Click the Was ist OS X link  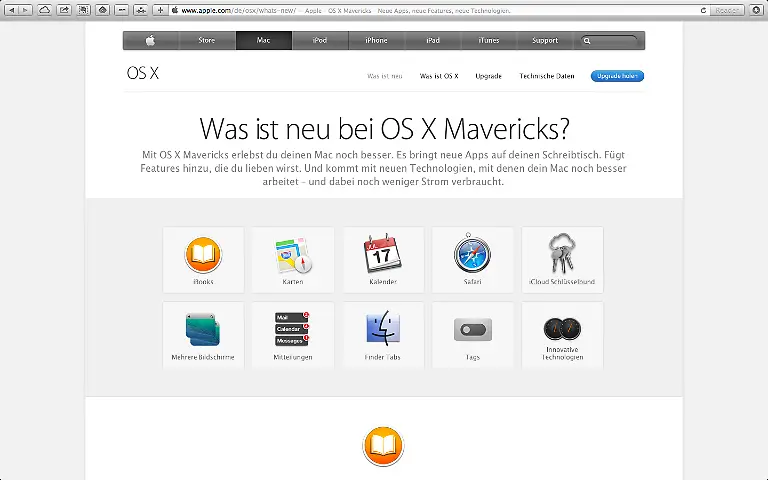439,76
